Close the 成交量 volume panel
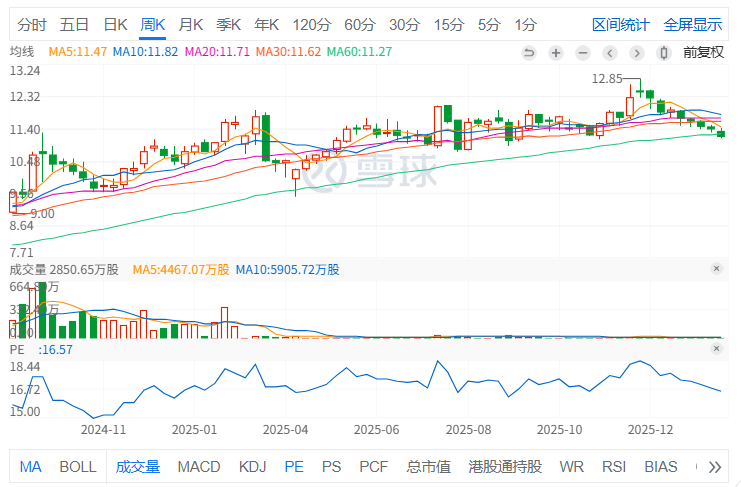This screenshot has height=487, width=741. (x=716, y=269)
